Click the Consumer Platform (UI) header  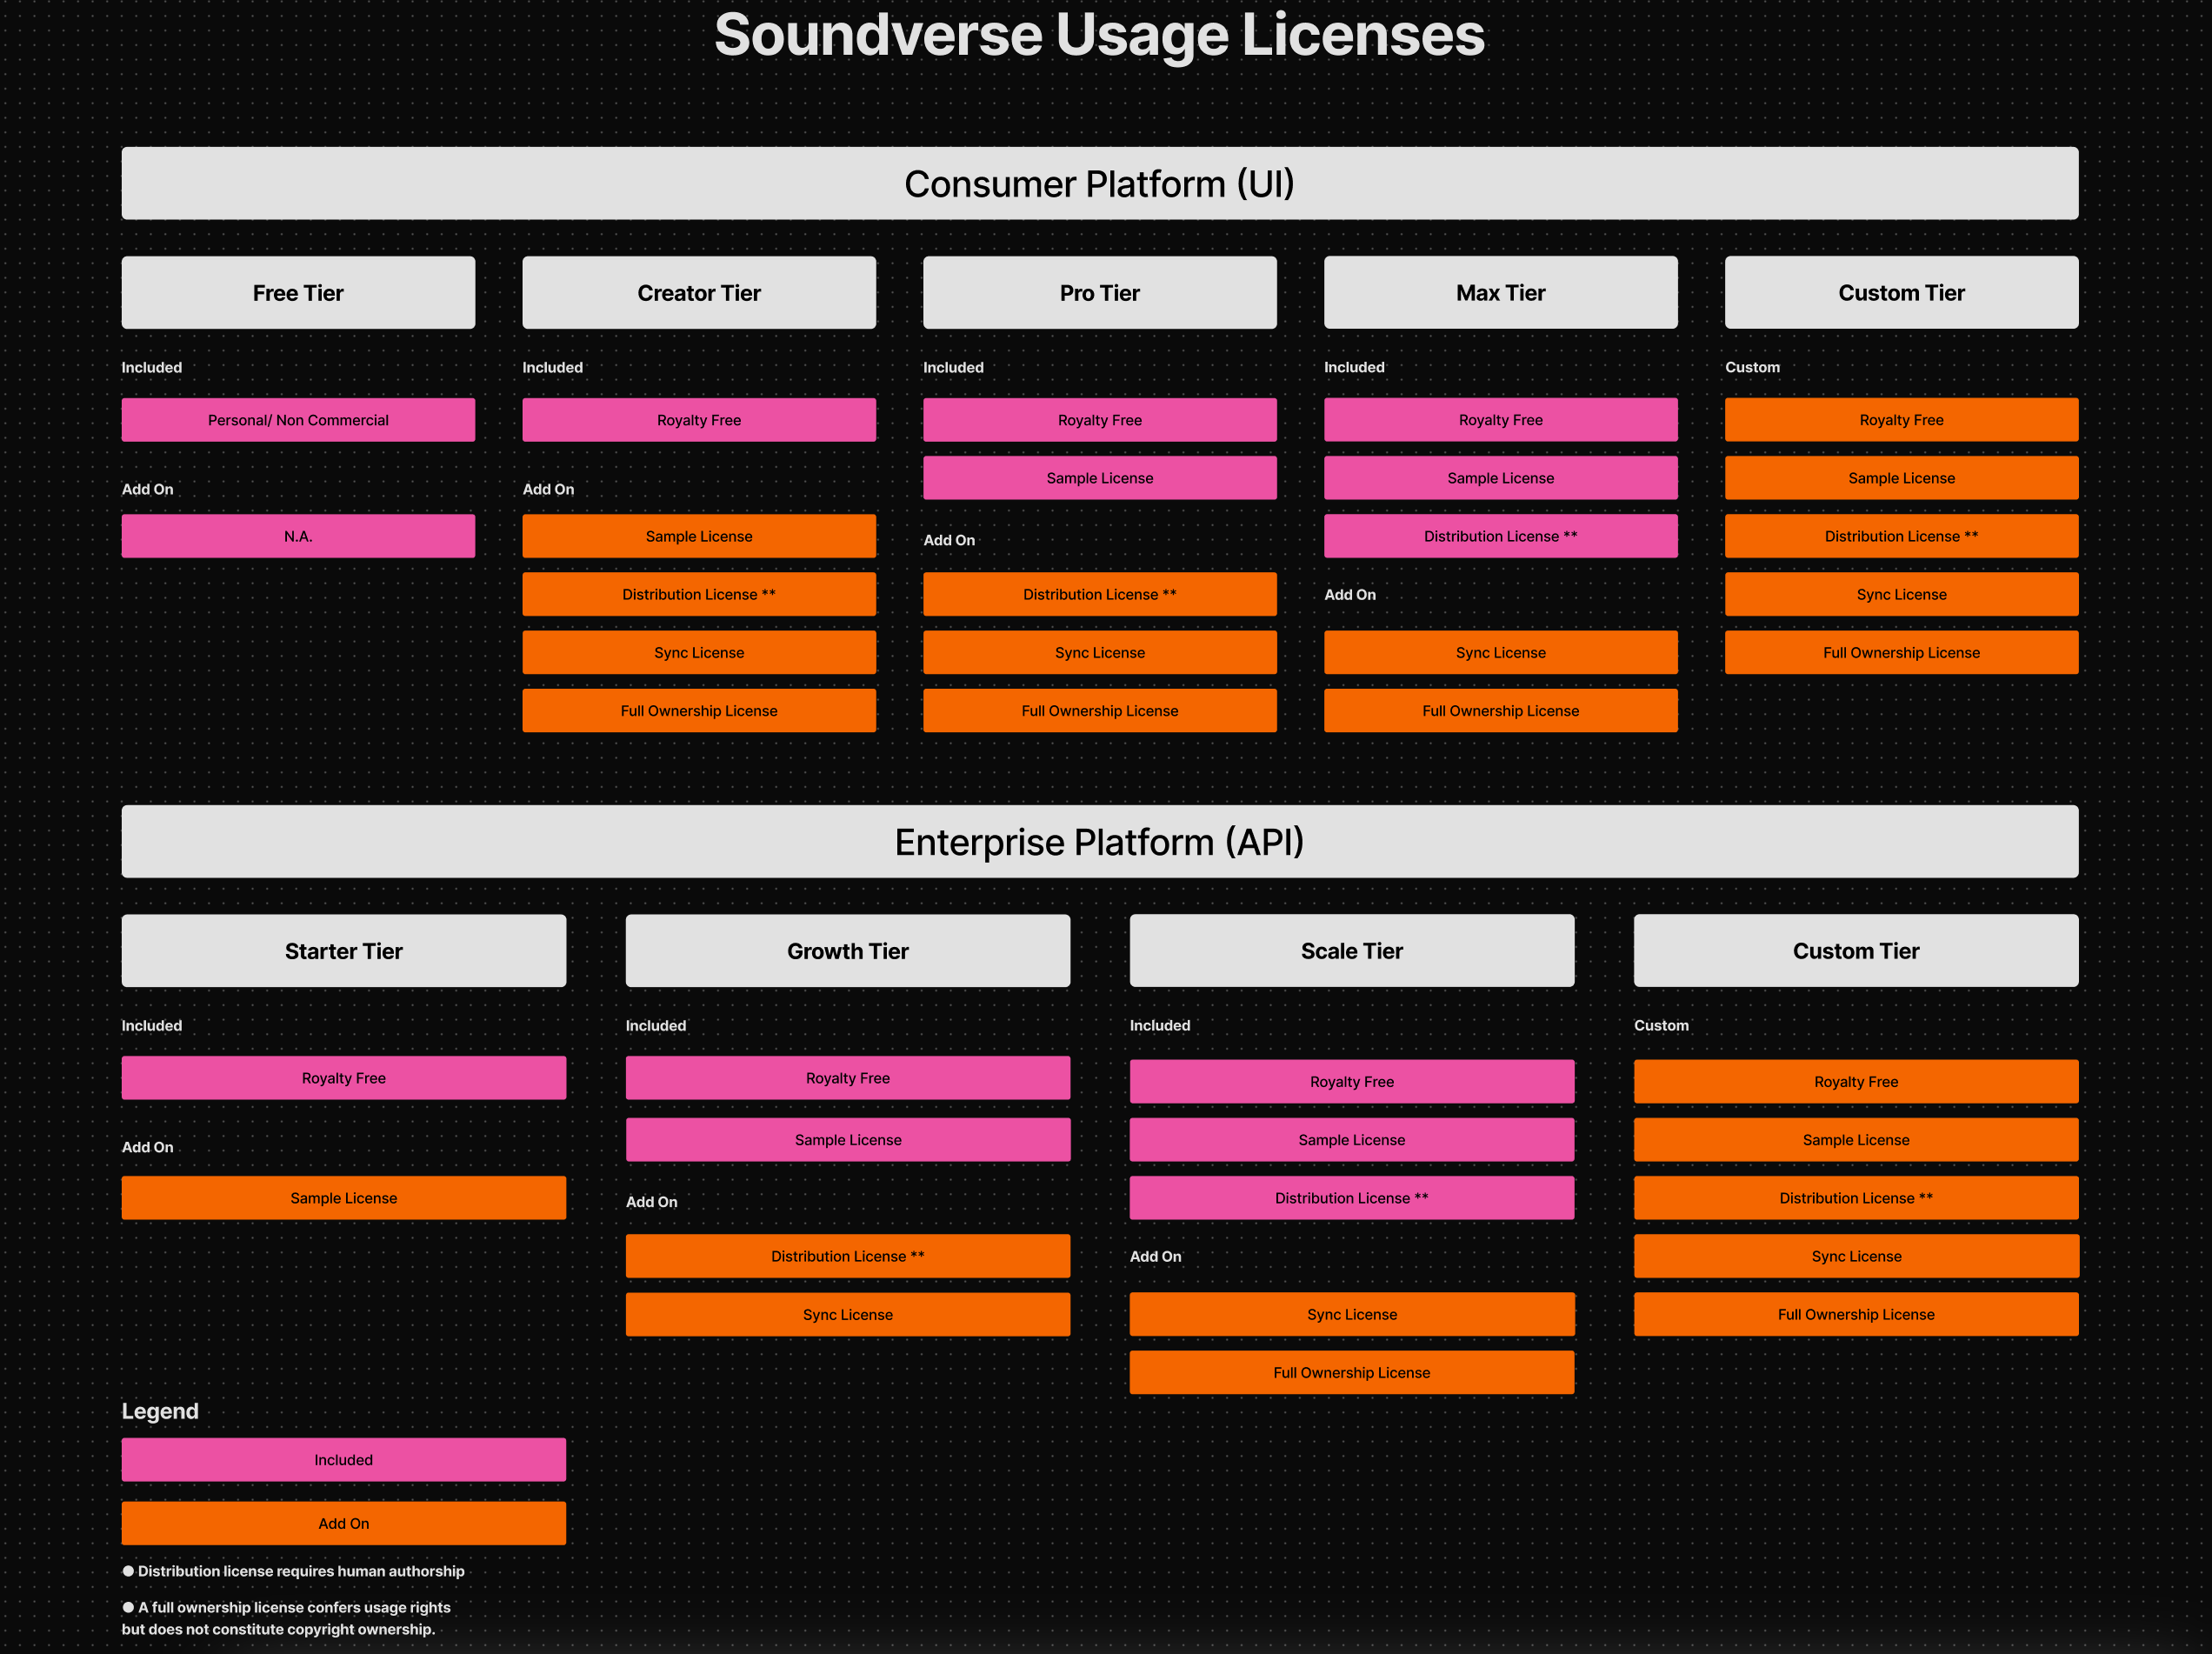click(1099, 184)
